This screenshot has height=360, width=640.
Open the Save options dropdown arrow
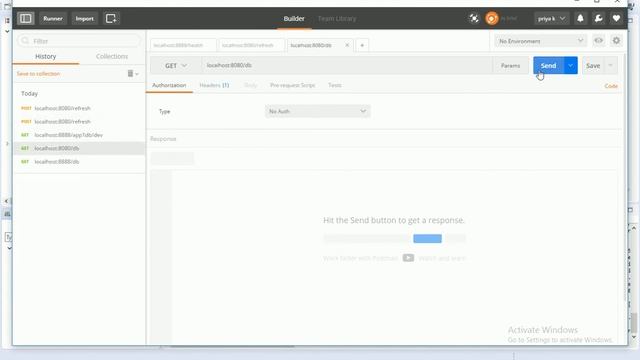[611, 65]
